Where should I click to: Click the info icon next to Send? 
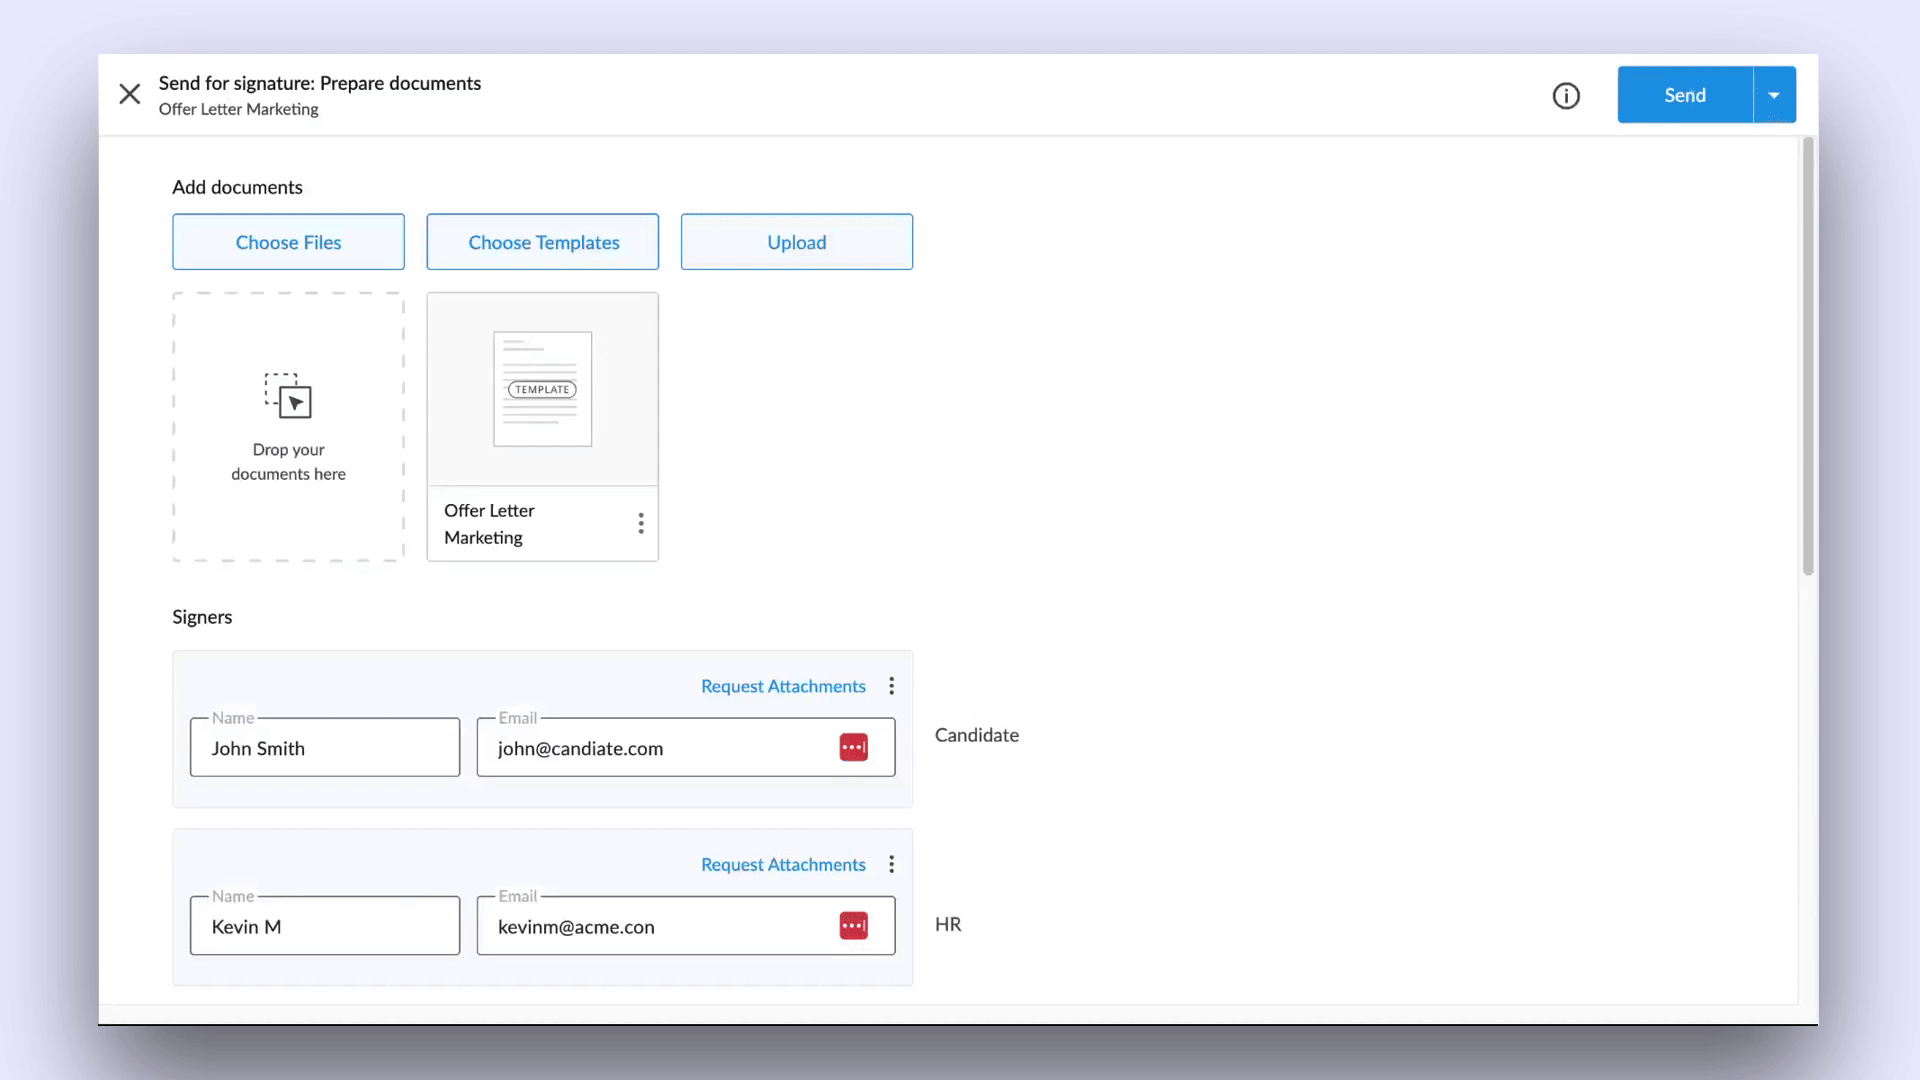coord(1566,95)
